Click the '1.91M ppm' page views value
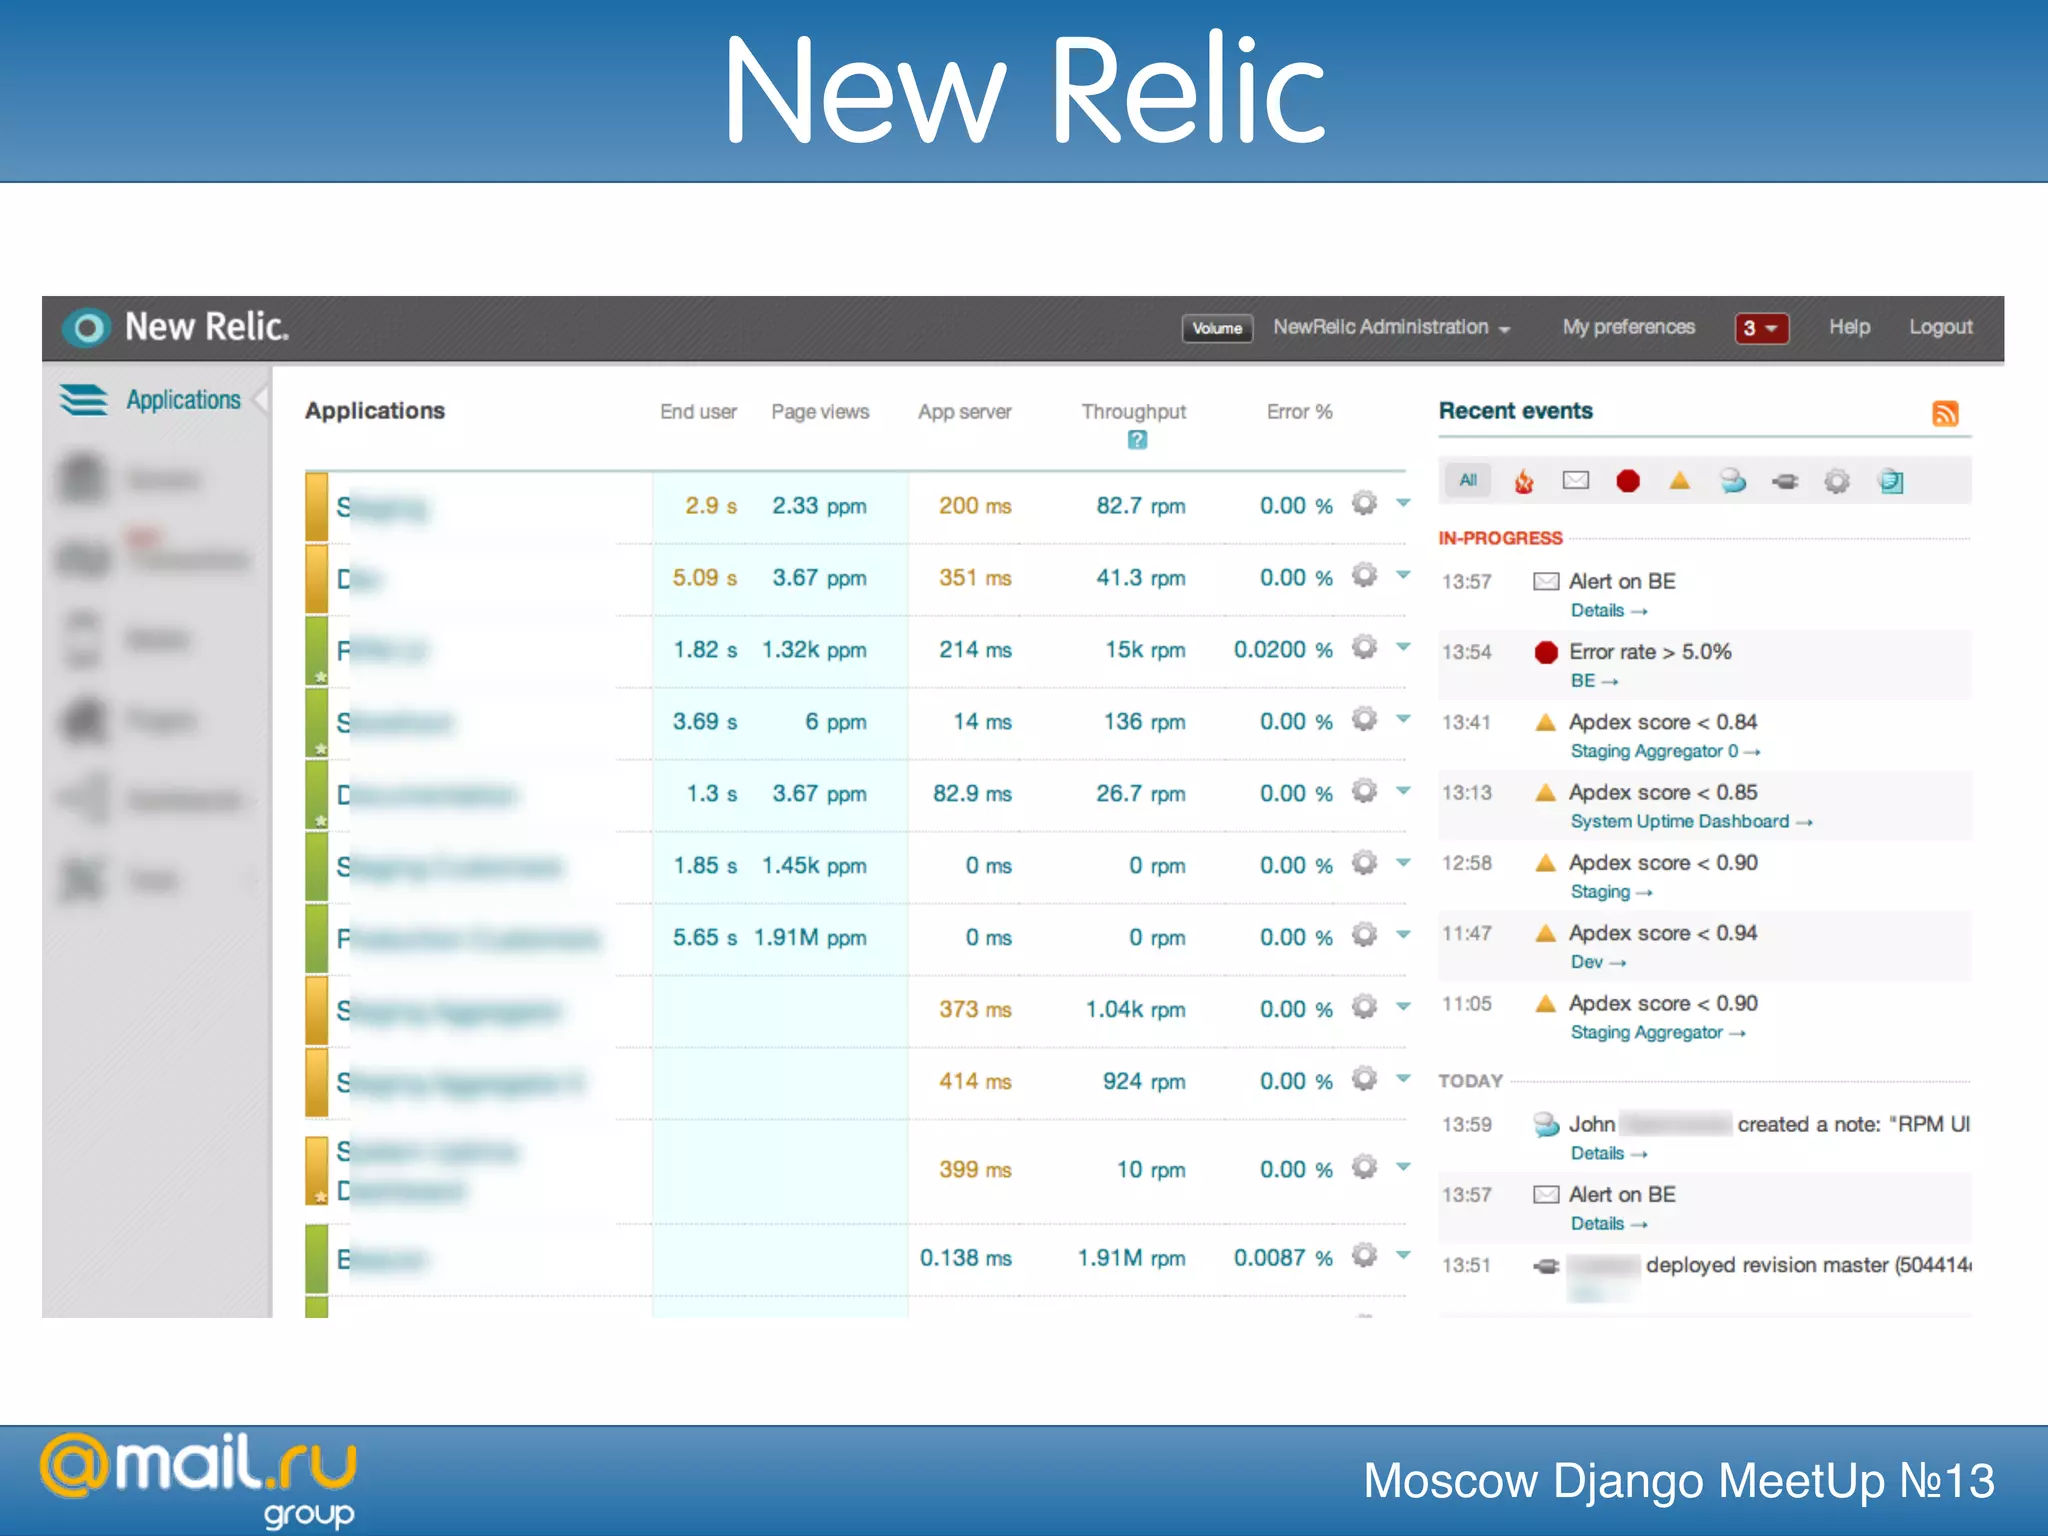Screen dimensions: 2048x1536 pos(810,938)
